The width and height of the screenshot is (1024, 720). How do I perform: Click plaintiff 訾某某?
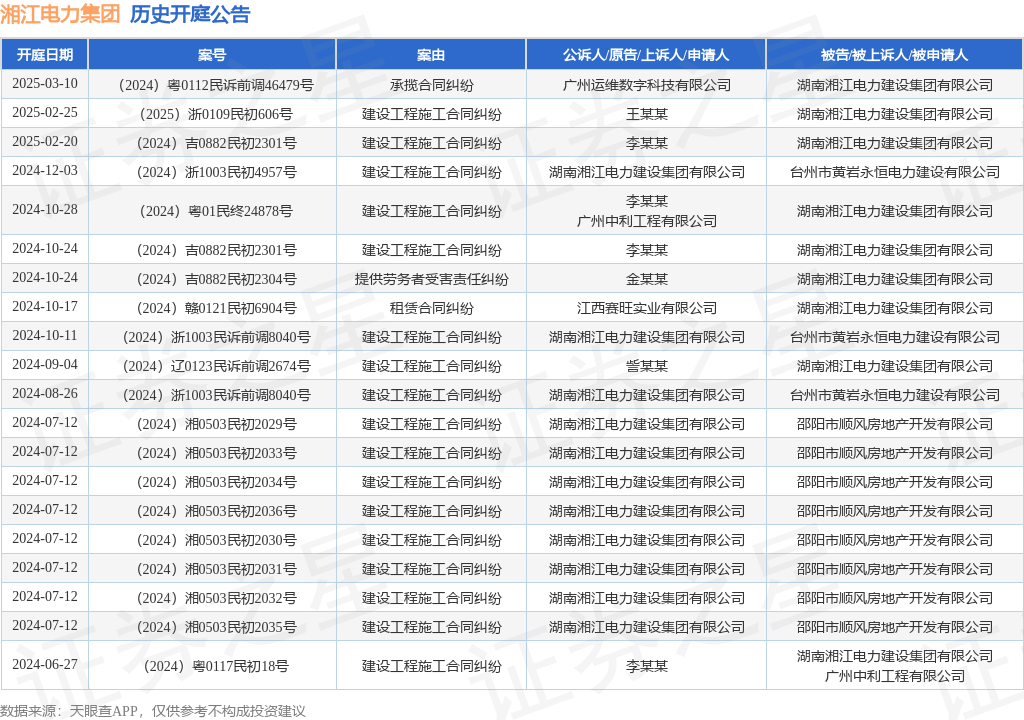coord(647,367)
